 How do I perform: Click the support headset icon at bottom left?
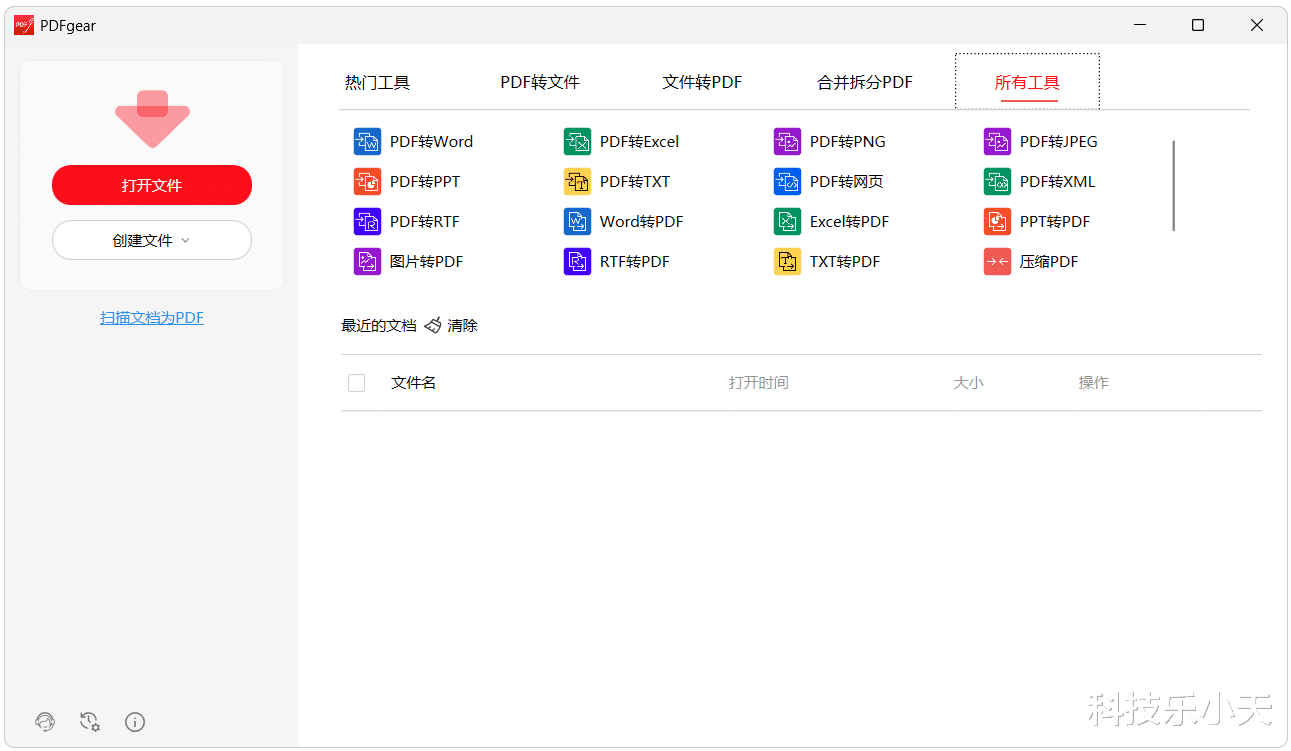coord(45,721)
